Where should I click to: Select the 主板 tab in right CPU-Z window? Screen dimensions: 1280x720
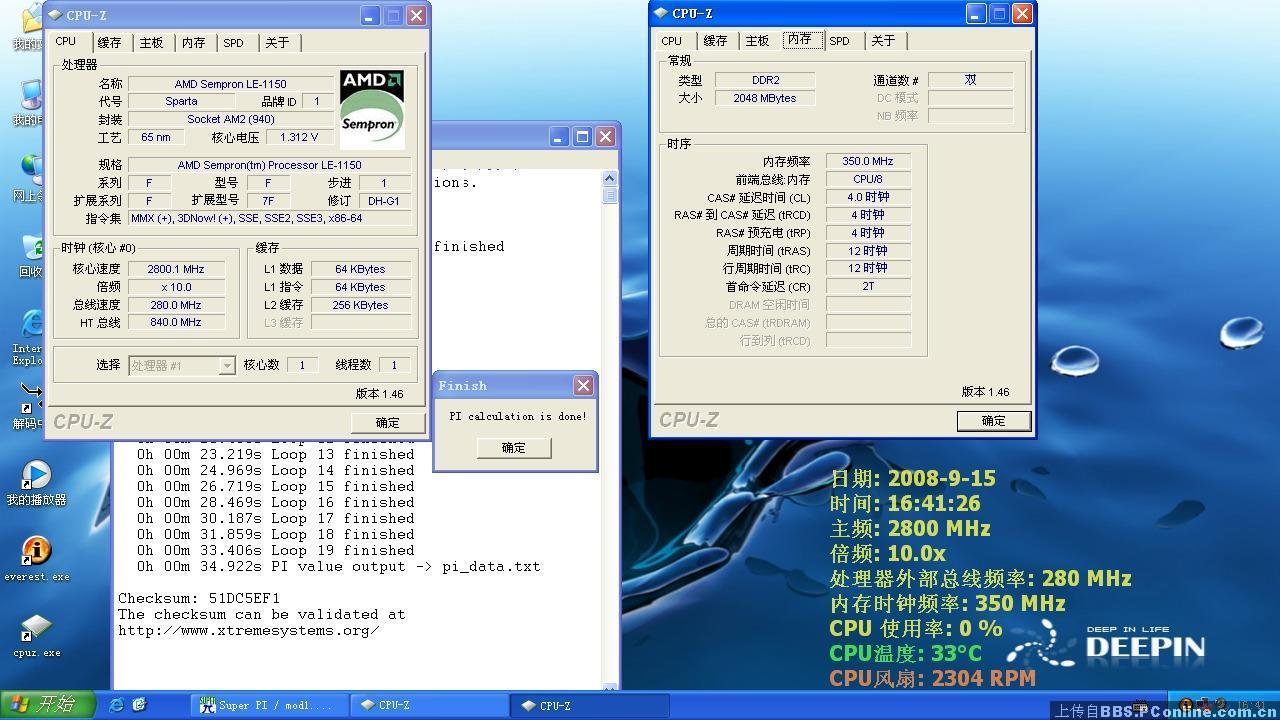[758, 41]
